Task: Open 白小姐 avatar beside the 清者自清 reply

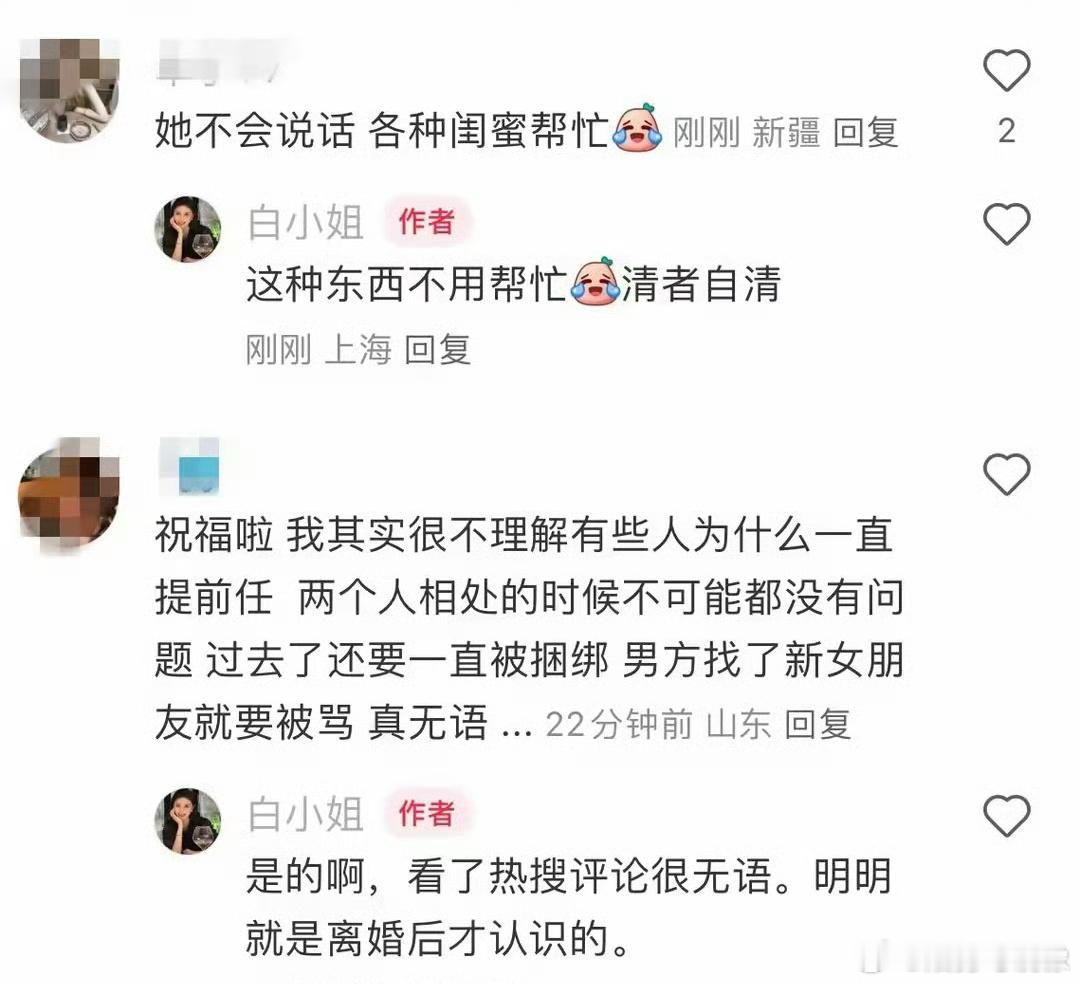Action: click(187, 229)
